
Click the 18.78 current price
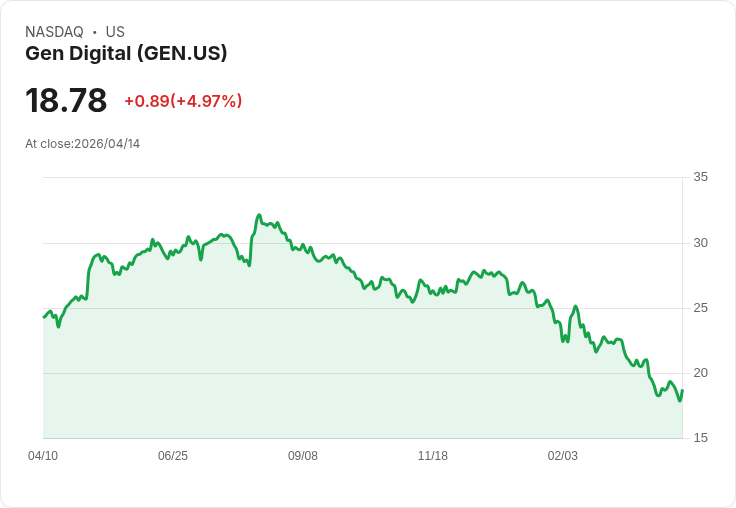[x=66, y=101]
